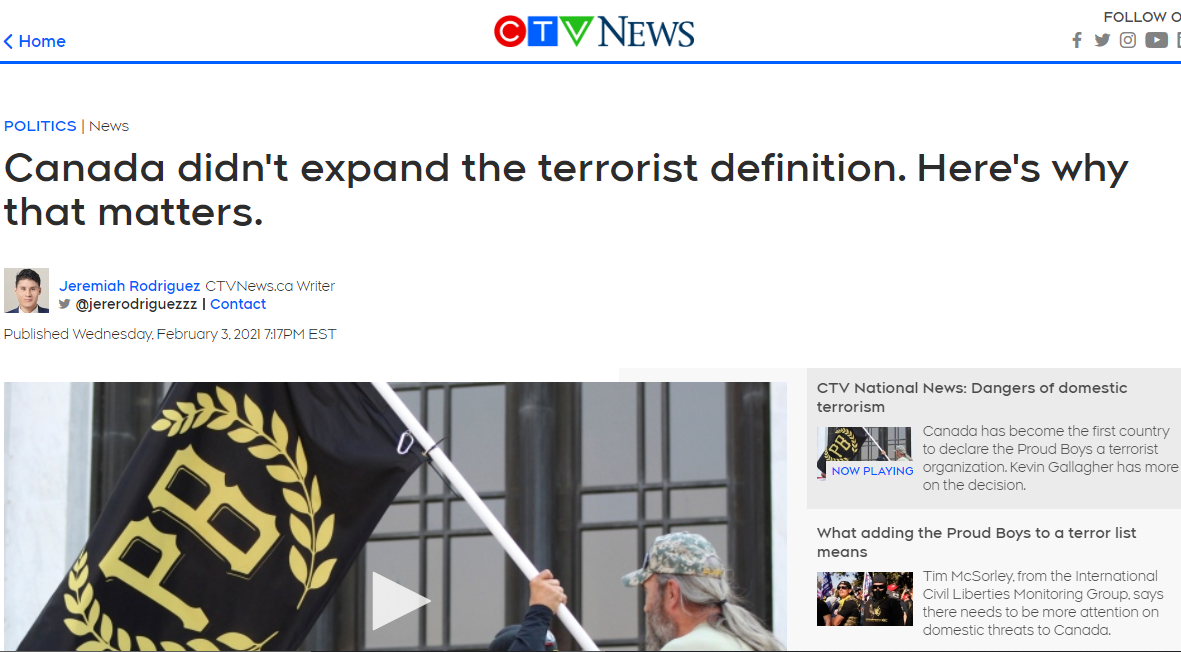The image size is (1181, 652).
Task: Open Jeremiah Rodriguez author page
Action: pos(130,286)
